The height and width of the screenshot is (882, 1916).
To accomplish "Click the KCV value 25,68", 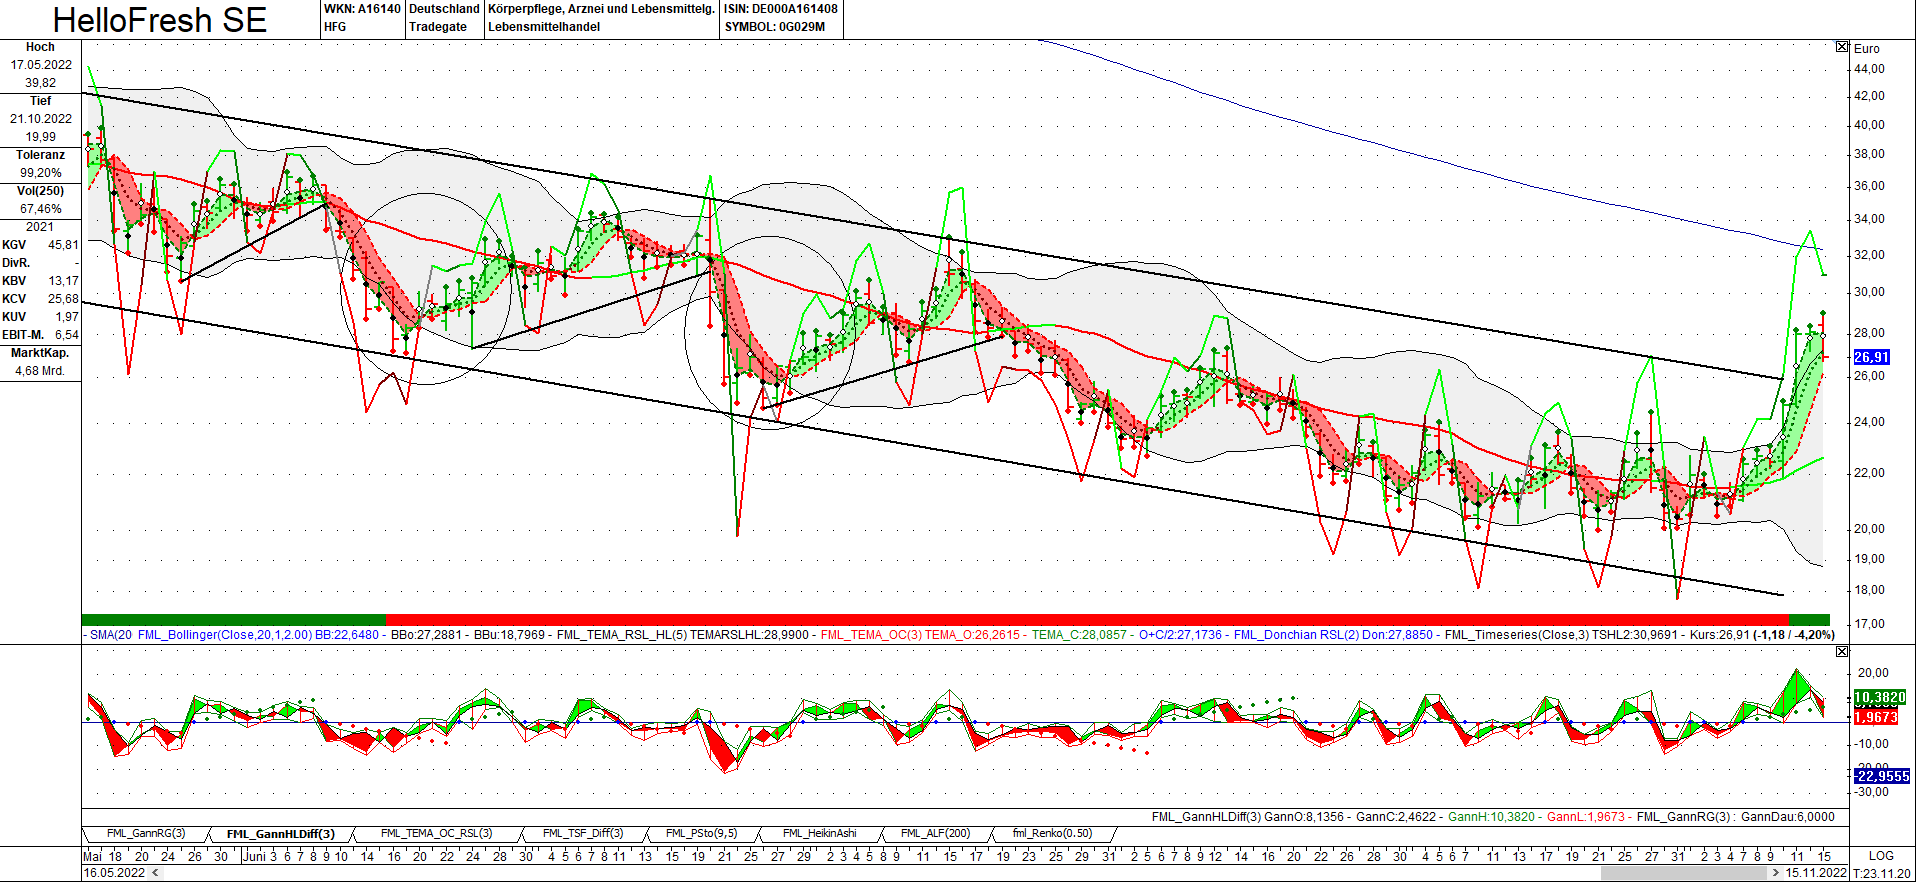I will (x=63, y=299).
